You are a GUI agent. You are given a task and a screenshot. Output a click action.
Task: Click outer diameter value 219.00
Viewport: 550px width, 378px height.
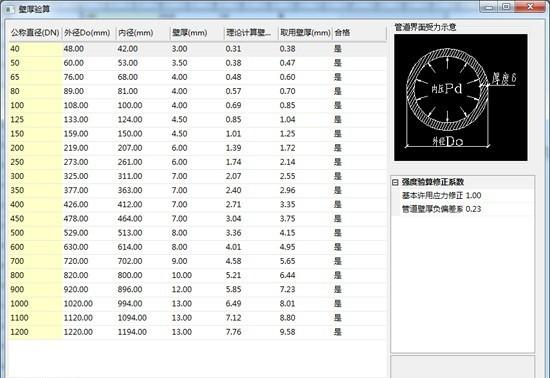click(x=76, y=148)
